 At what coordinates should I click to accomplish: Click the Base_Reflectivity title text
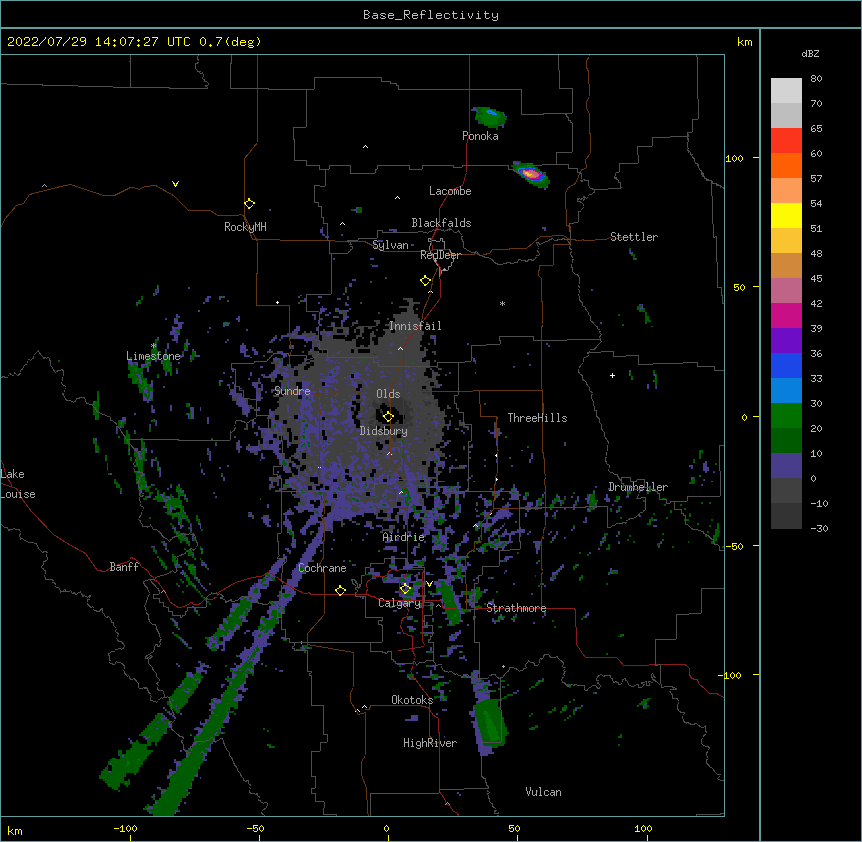point(431,15)
